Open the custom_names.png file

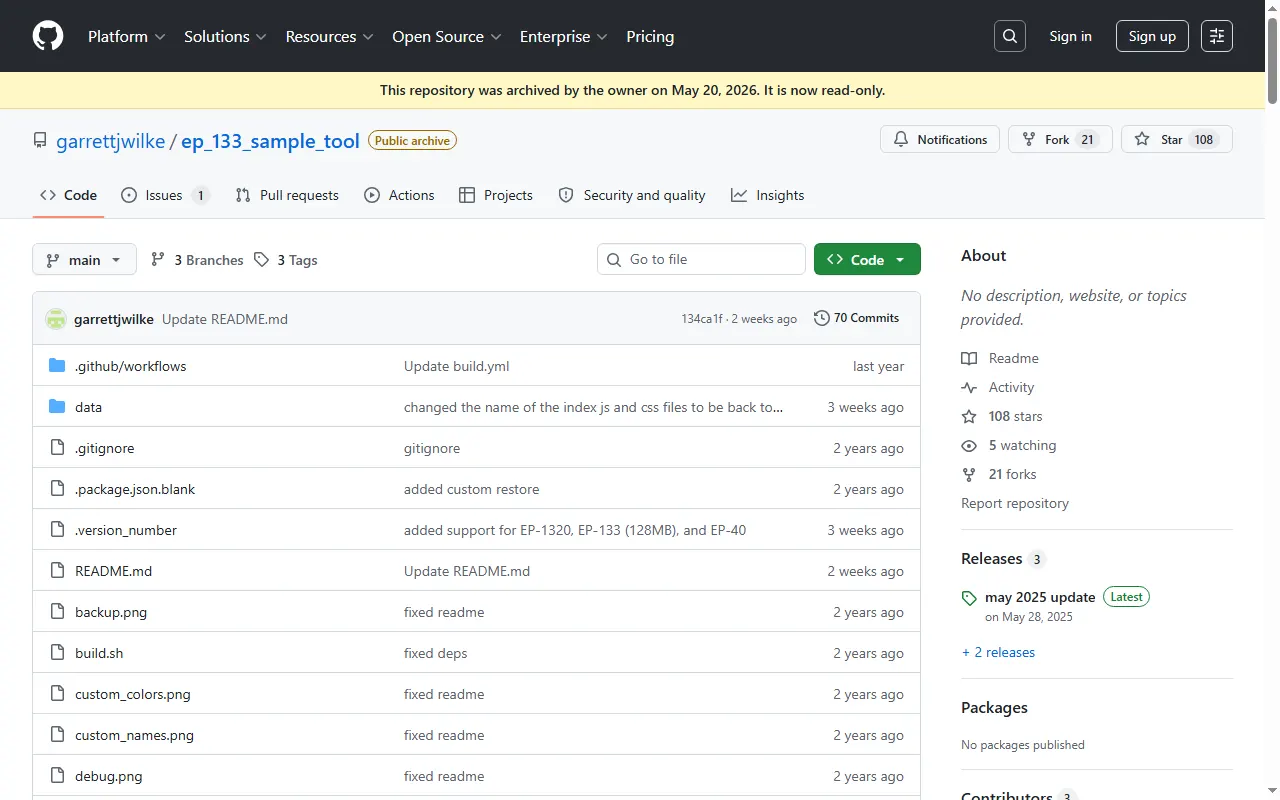[134, 735]
